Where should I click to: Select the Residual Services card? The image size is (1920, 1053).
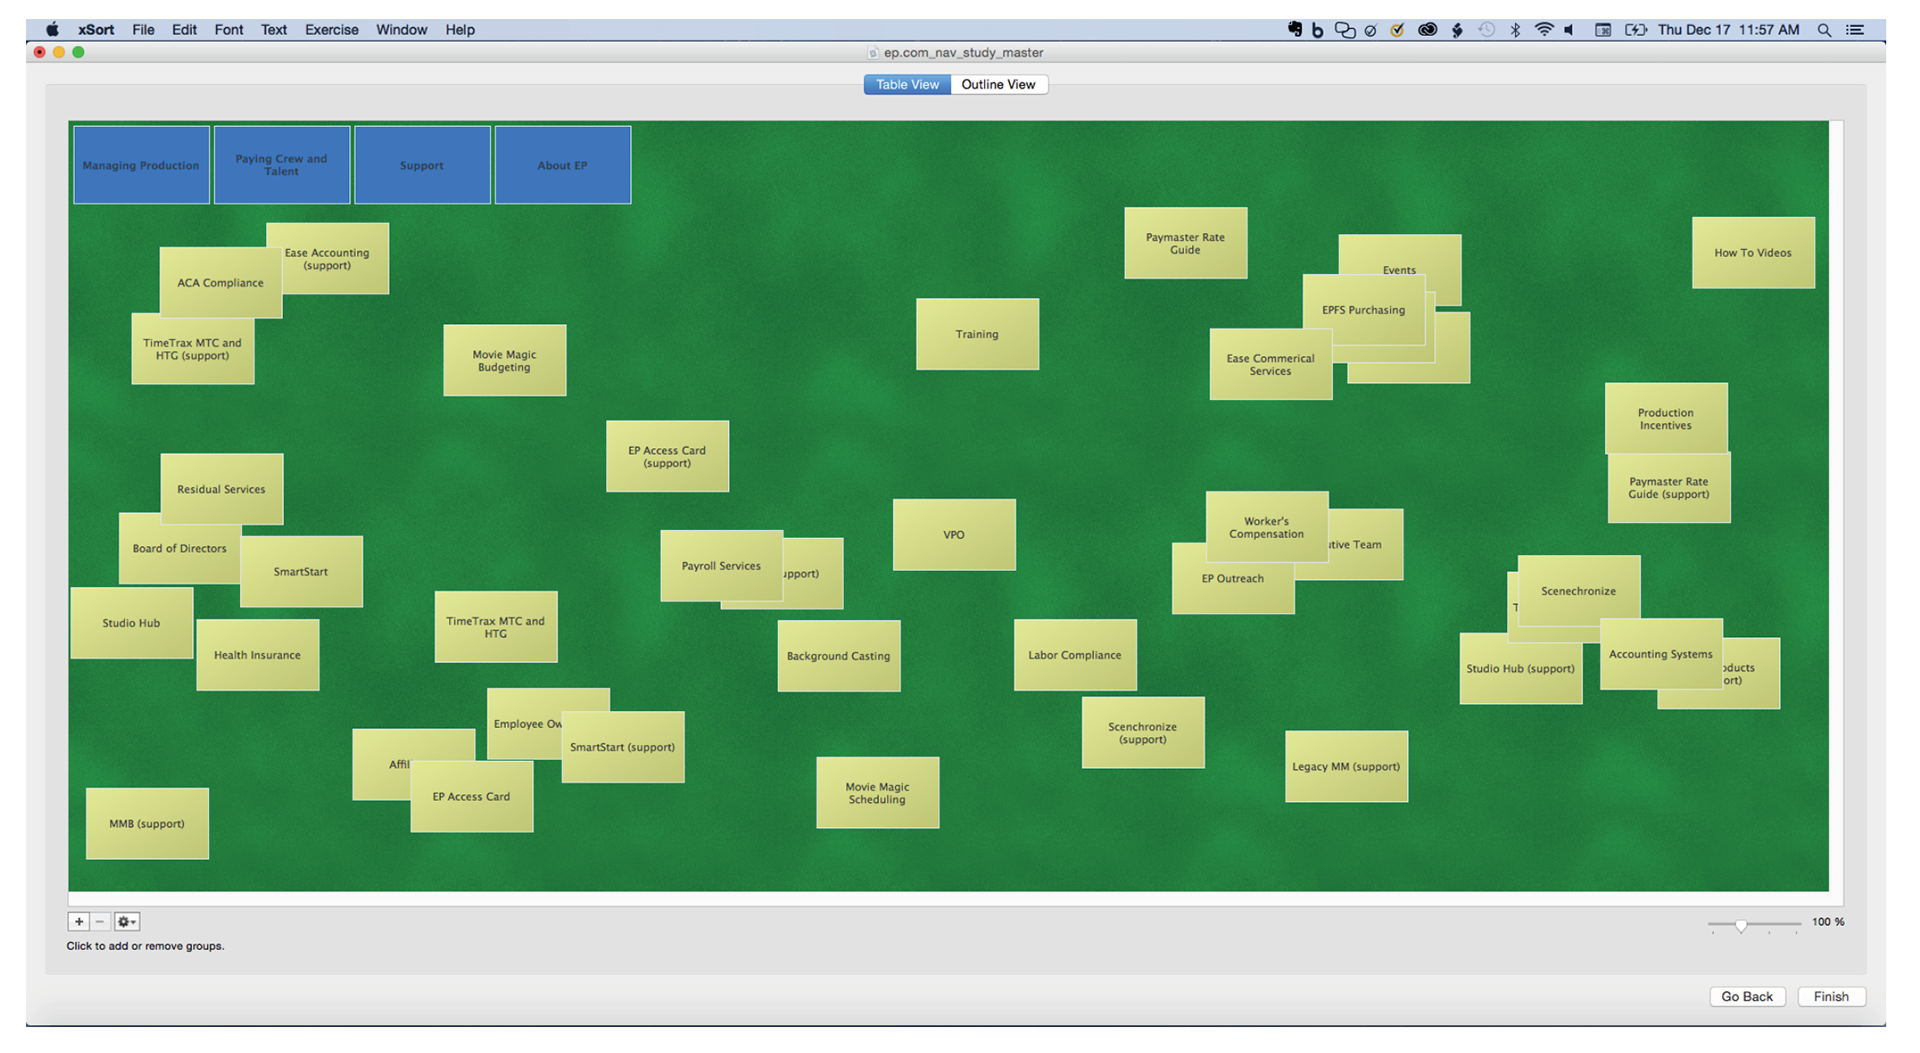coord(221,489)
